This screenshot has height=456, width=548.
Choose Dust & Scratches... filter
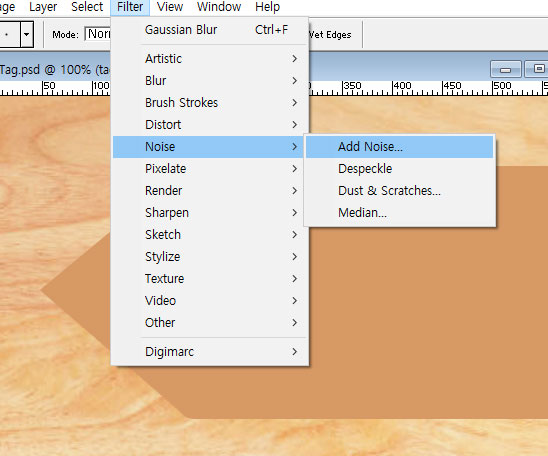click(399, 191)
